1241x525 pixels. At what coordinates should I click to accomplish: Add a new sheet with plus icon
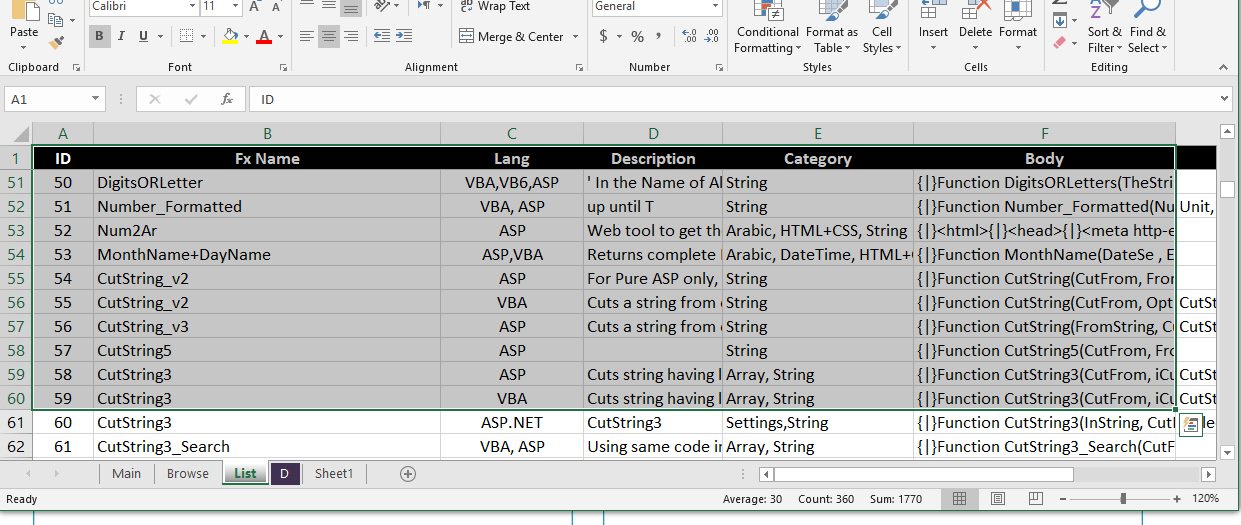(408, 474)
